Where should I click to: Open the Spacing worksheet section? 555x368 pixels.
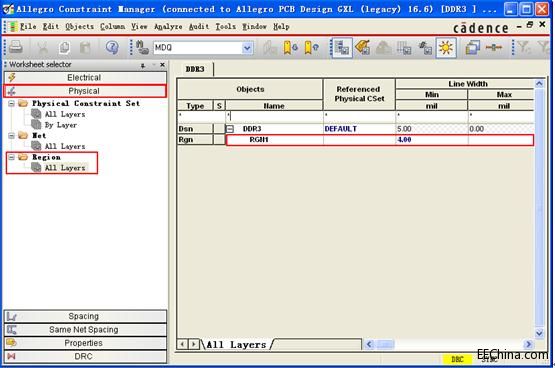(x=85, y=316)
